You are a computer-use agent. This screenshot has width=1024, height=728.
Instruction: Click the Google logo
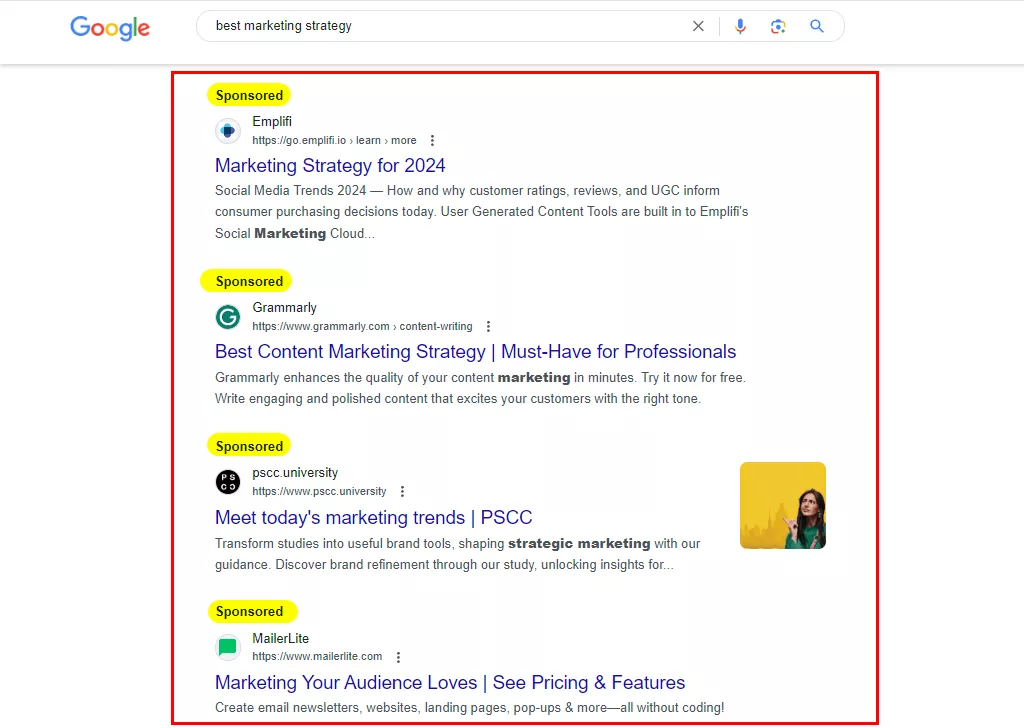click(x=110, y=27)
